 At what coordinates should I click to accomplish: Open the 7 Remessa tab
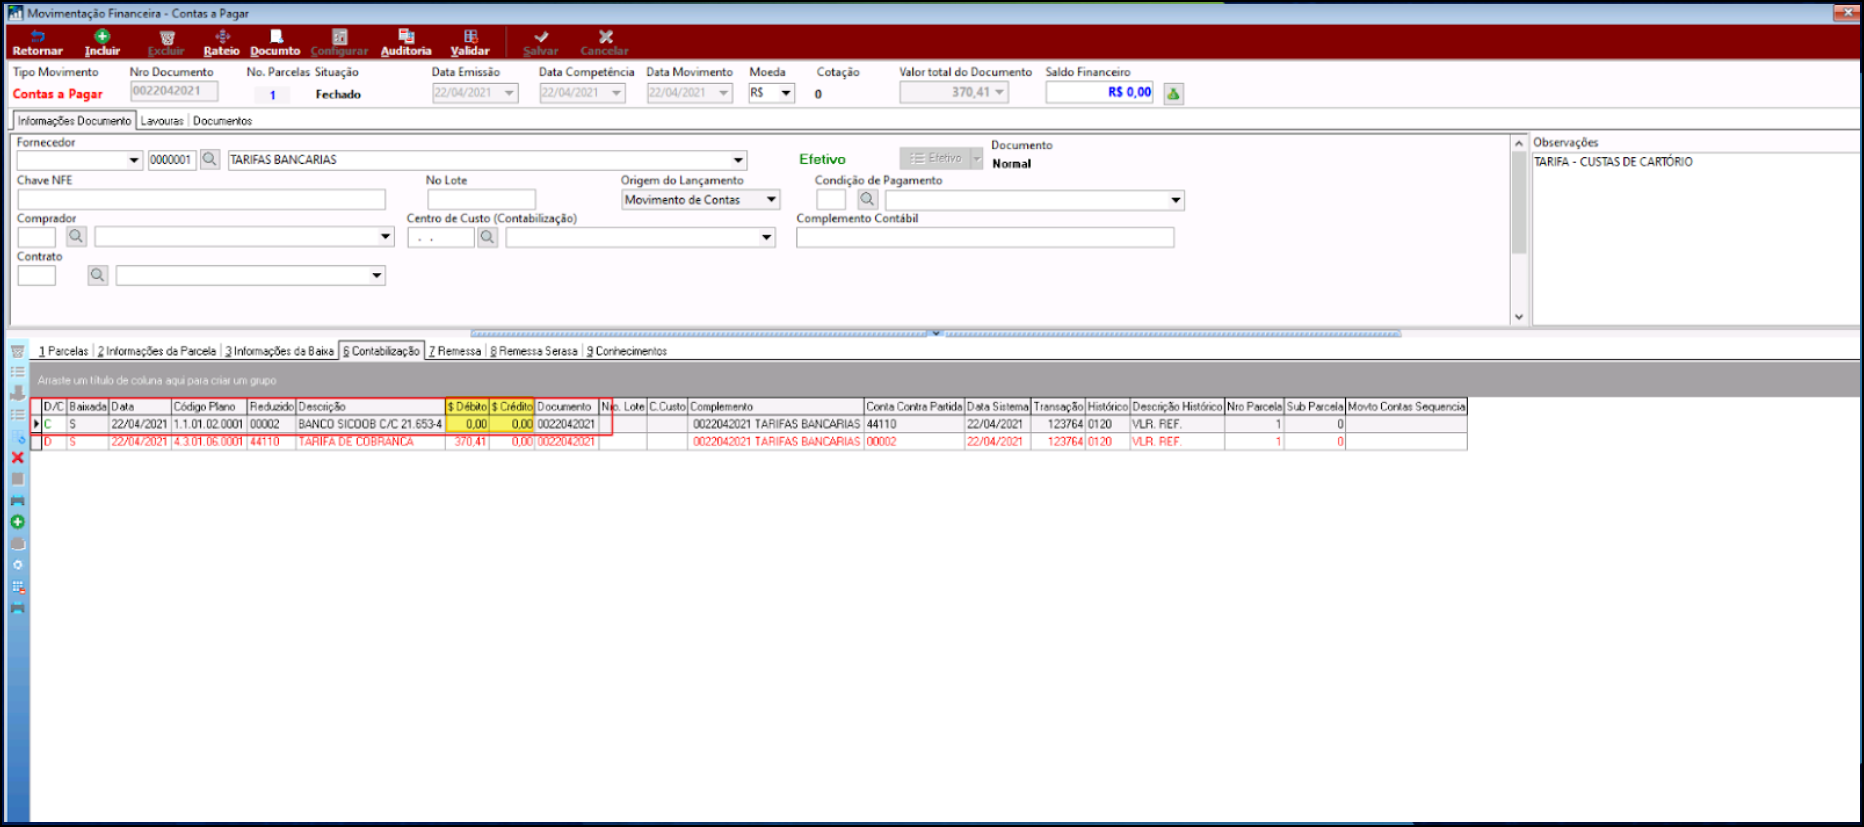[x=455, y=351]
